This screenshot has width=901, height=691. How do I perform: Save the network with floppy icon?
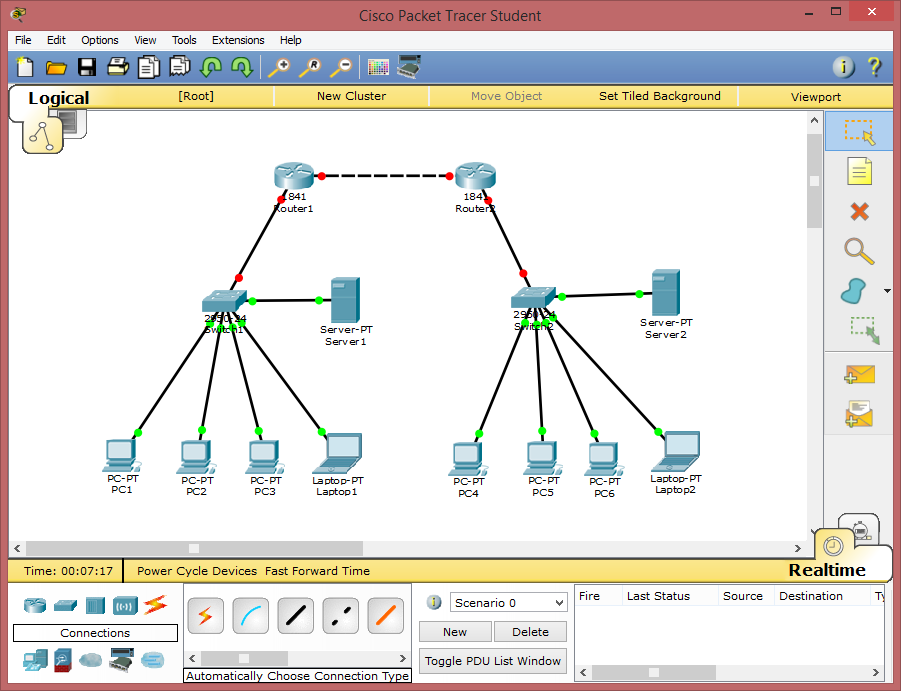pos(87,67)
